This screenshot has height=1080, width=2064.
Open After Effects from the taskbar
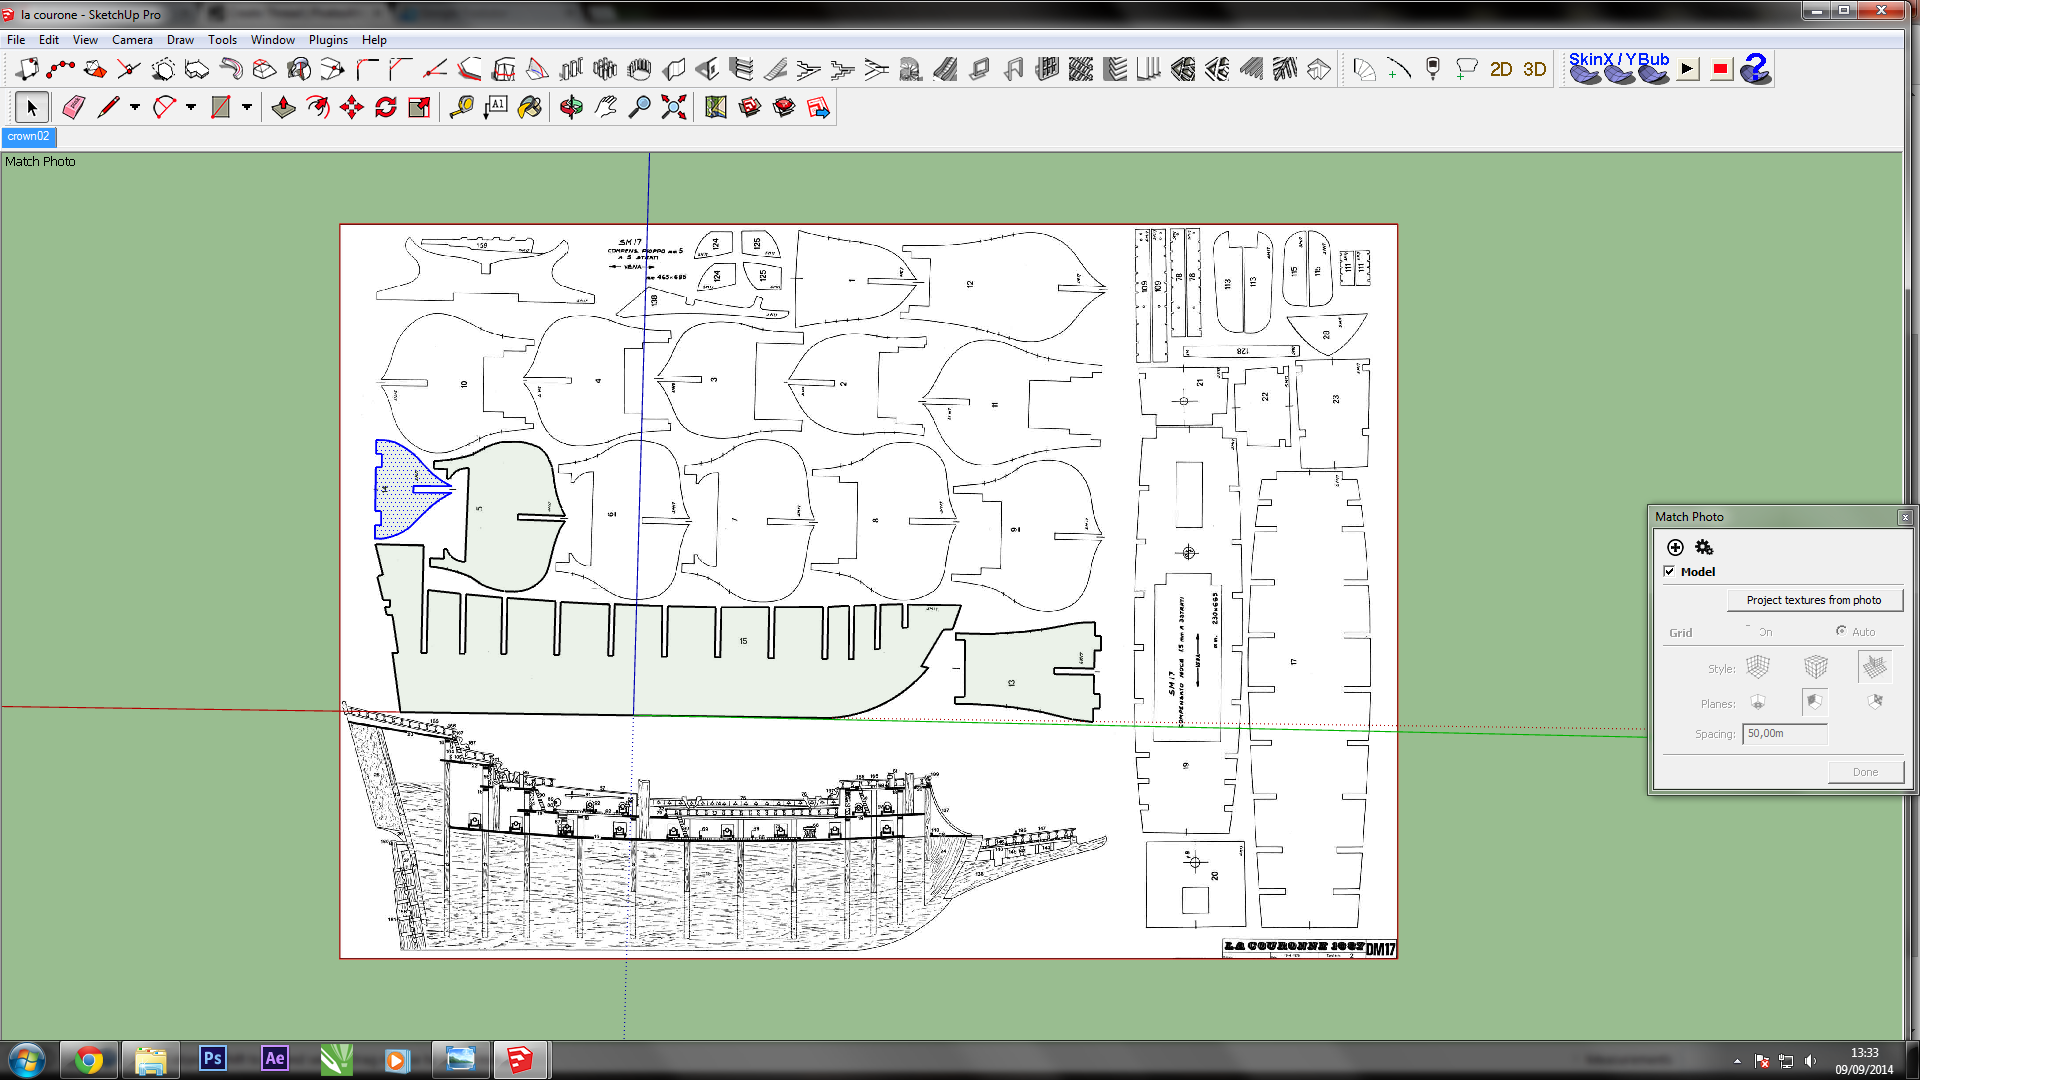point(274,1059)
